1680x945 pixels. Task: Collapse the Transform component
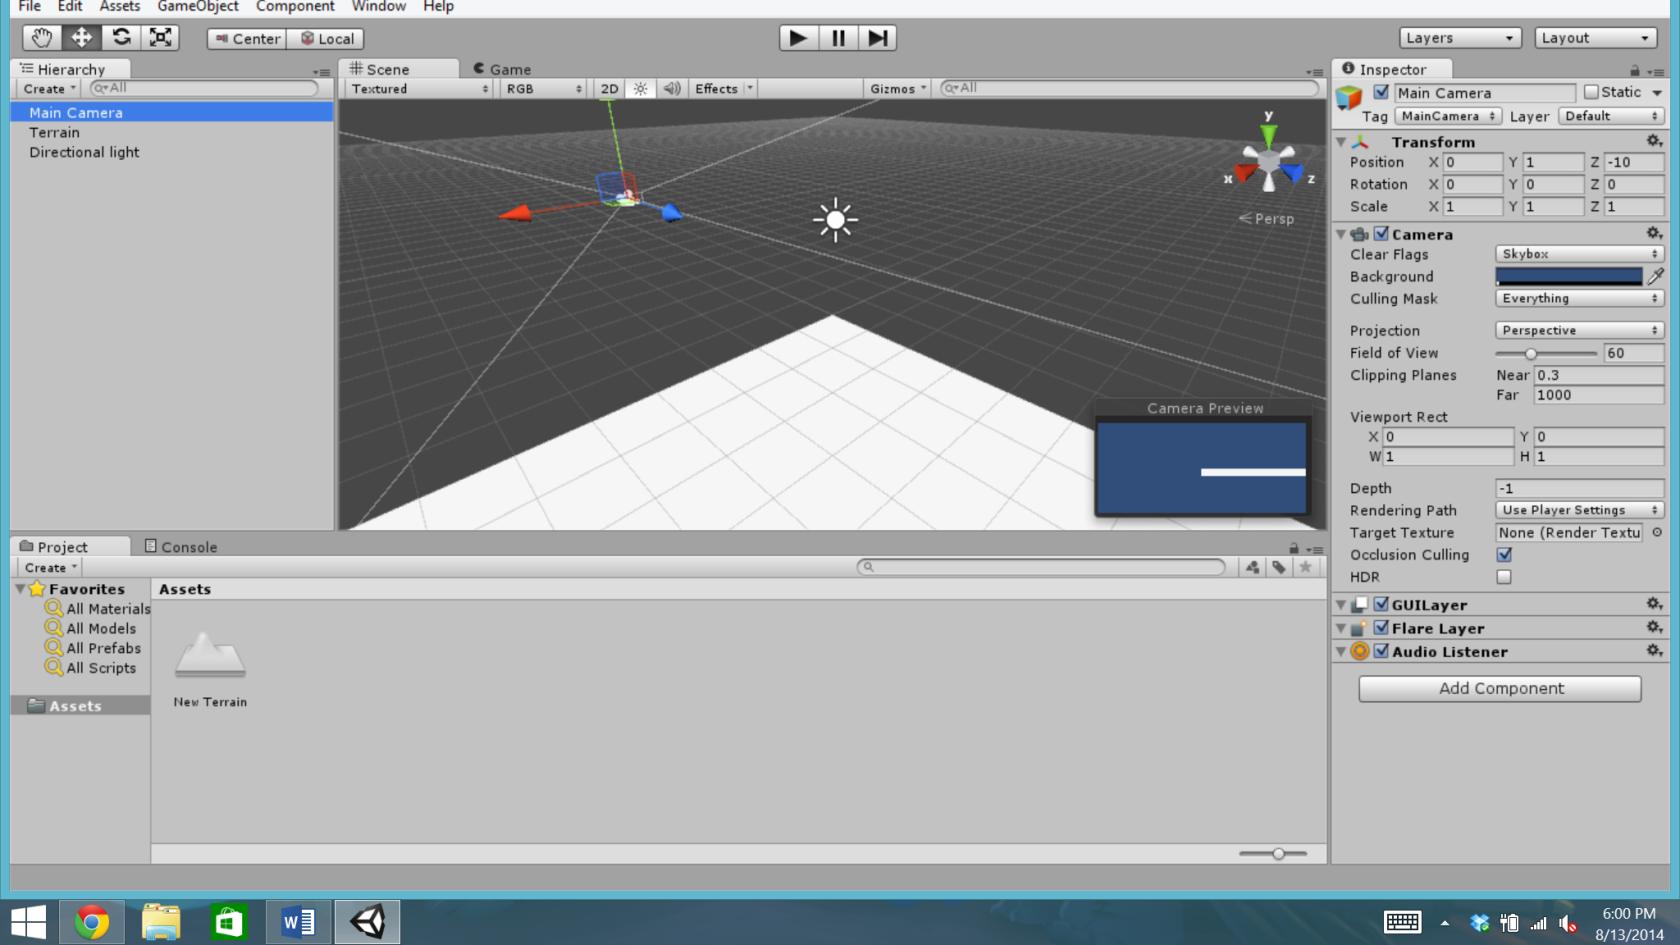click(1341, 142)
